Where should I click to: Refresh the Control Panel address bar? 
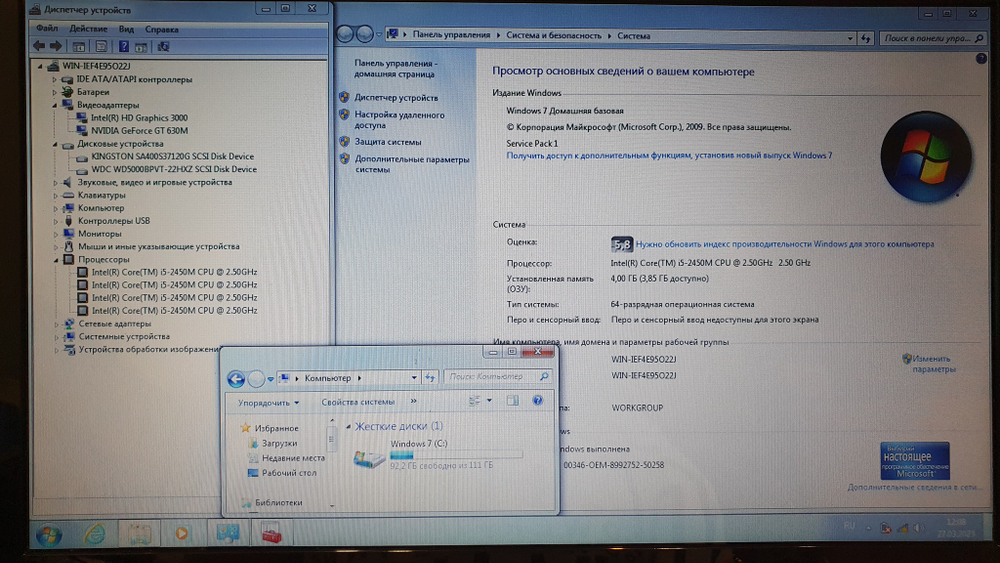tap(865, 38)
